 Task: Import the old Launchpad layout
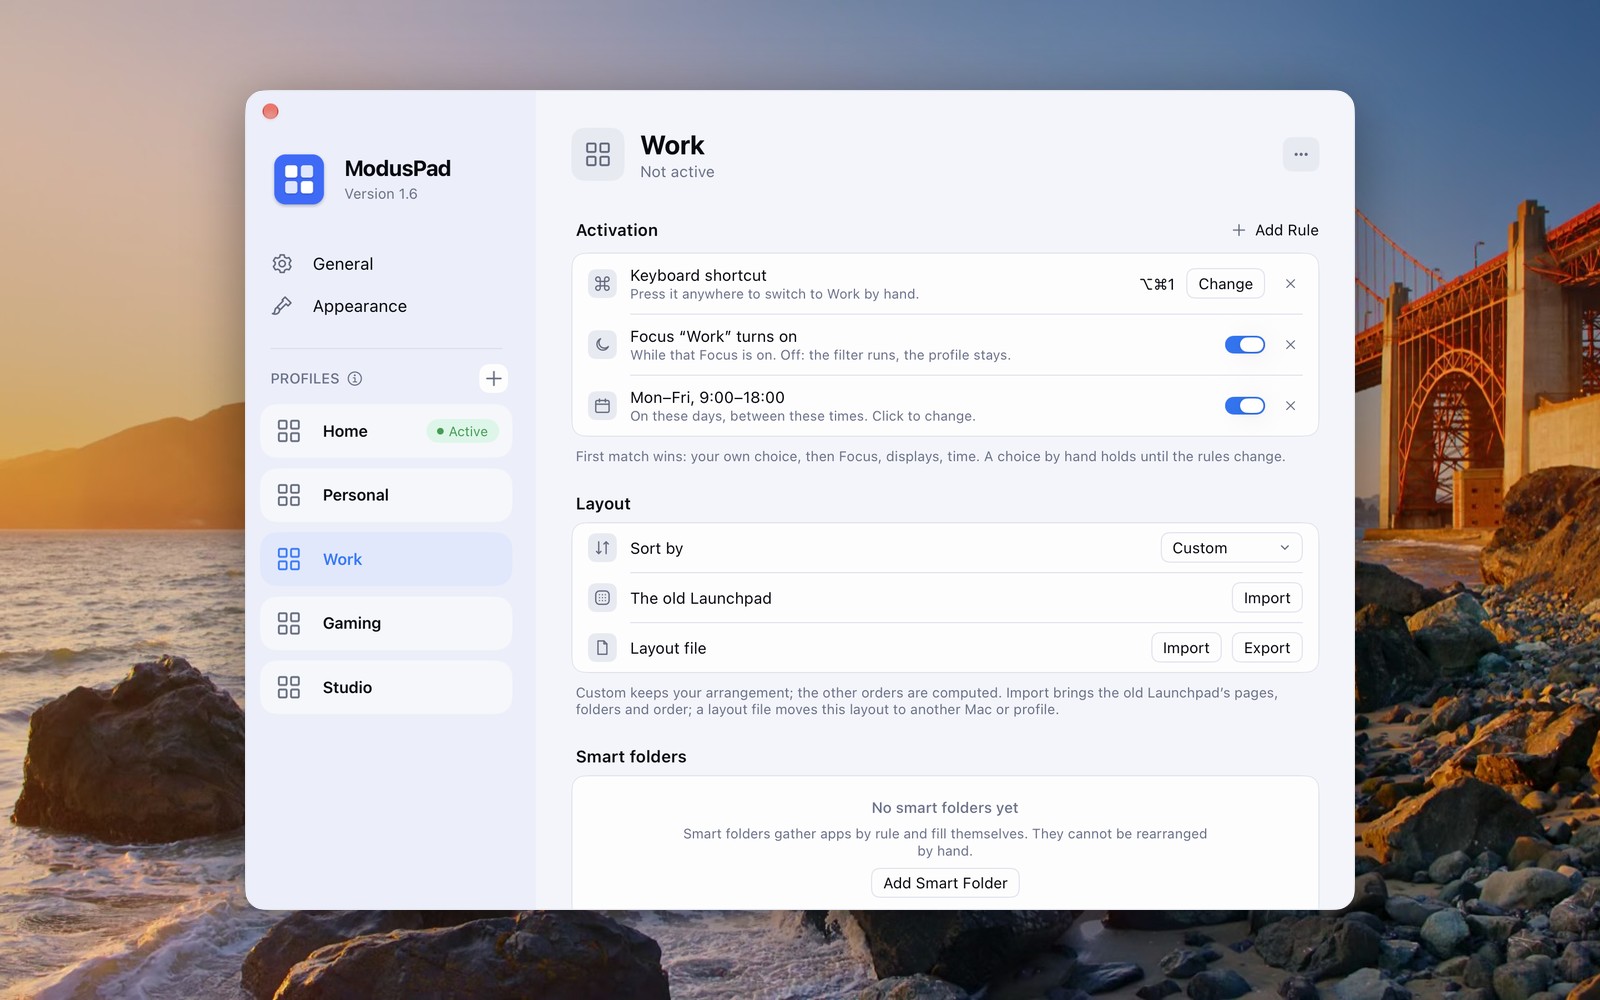point(1267,598)
